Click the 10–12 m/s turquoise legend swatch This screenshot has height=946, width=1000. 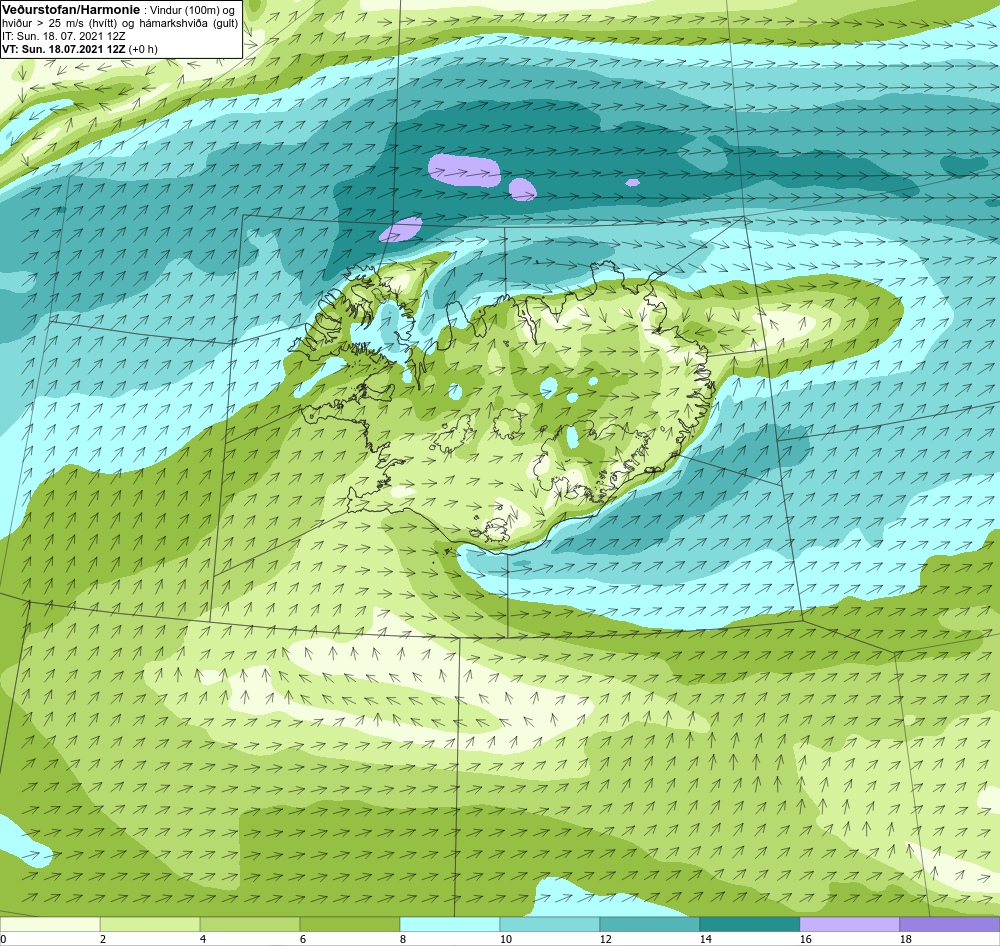point(550,924)
